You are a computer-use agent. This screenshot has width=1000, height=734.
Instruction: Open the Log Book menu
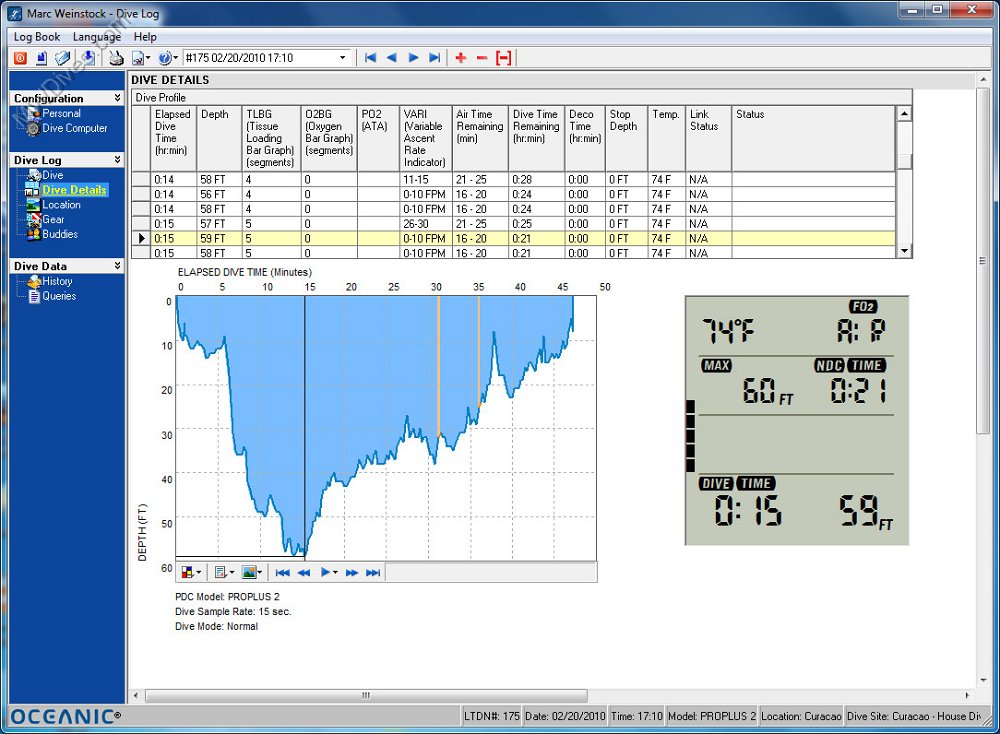(x=37, y=37)
